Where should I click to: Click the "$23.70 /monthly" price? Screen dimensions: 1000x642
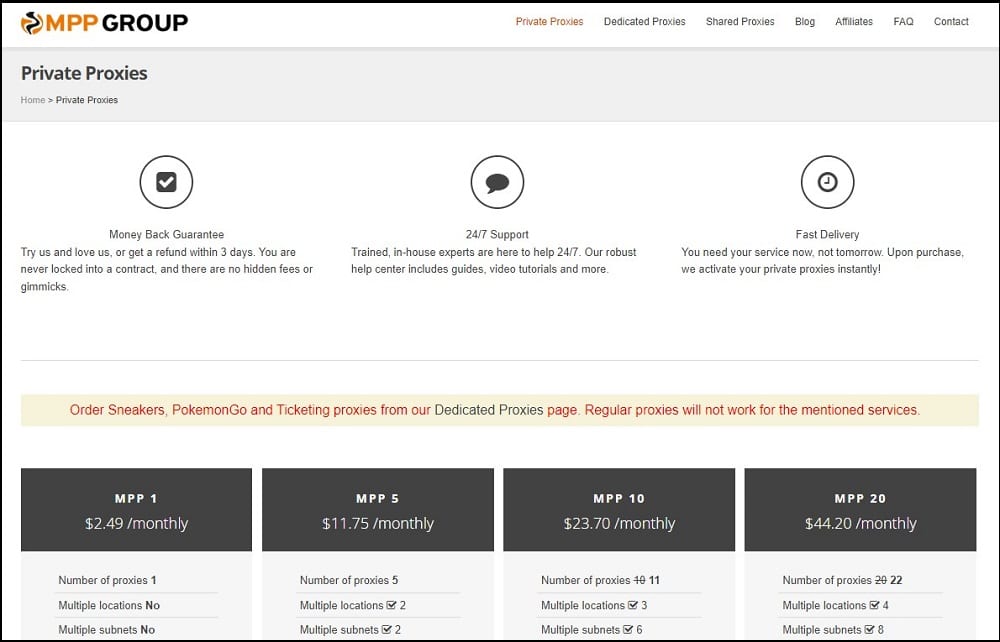coord(619,523)
